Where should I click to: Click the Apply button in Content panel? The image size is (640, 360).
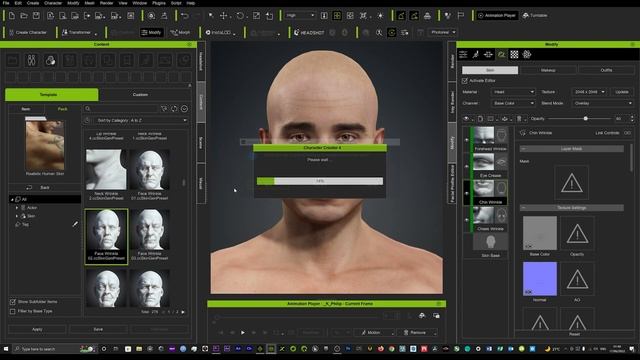click(37, 329)
